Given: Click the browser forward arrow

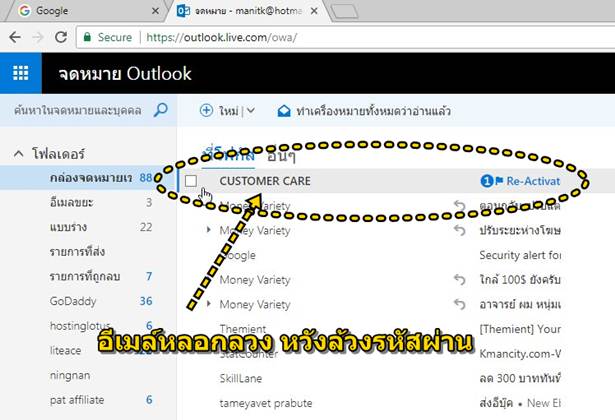Looking at the screenshot, I should [x=38, y=37].
